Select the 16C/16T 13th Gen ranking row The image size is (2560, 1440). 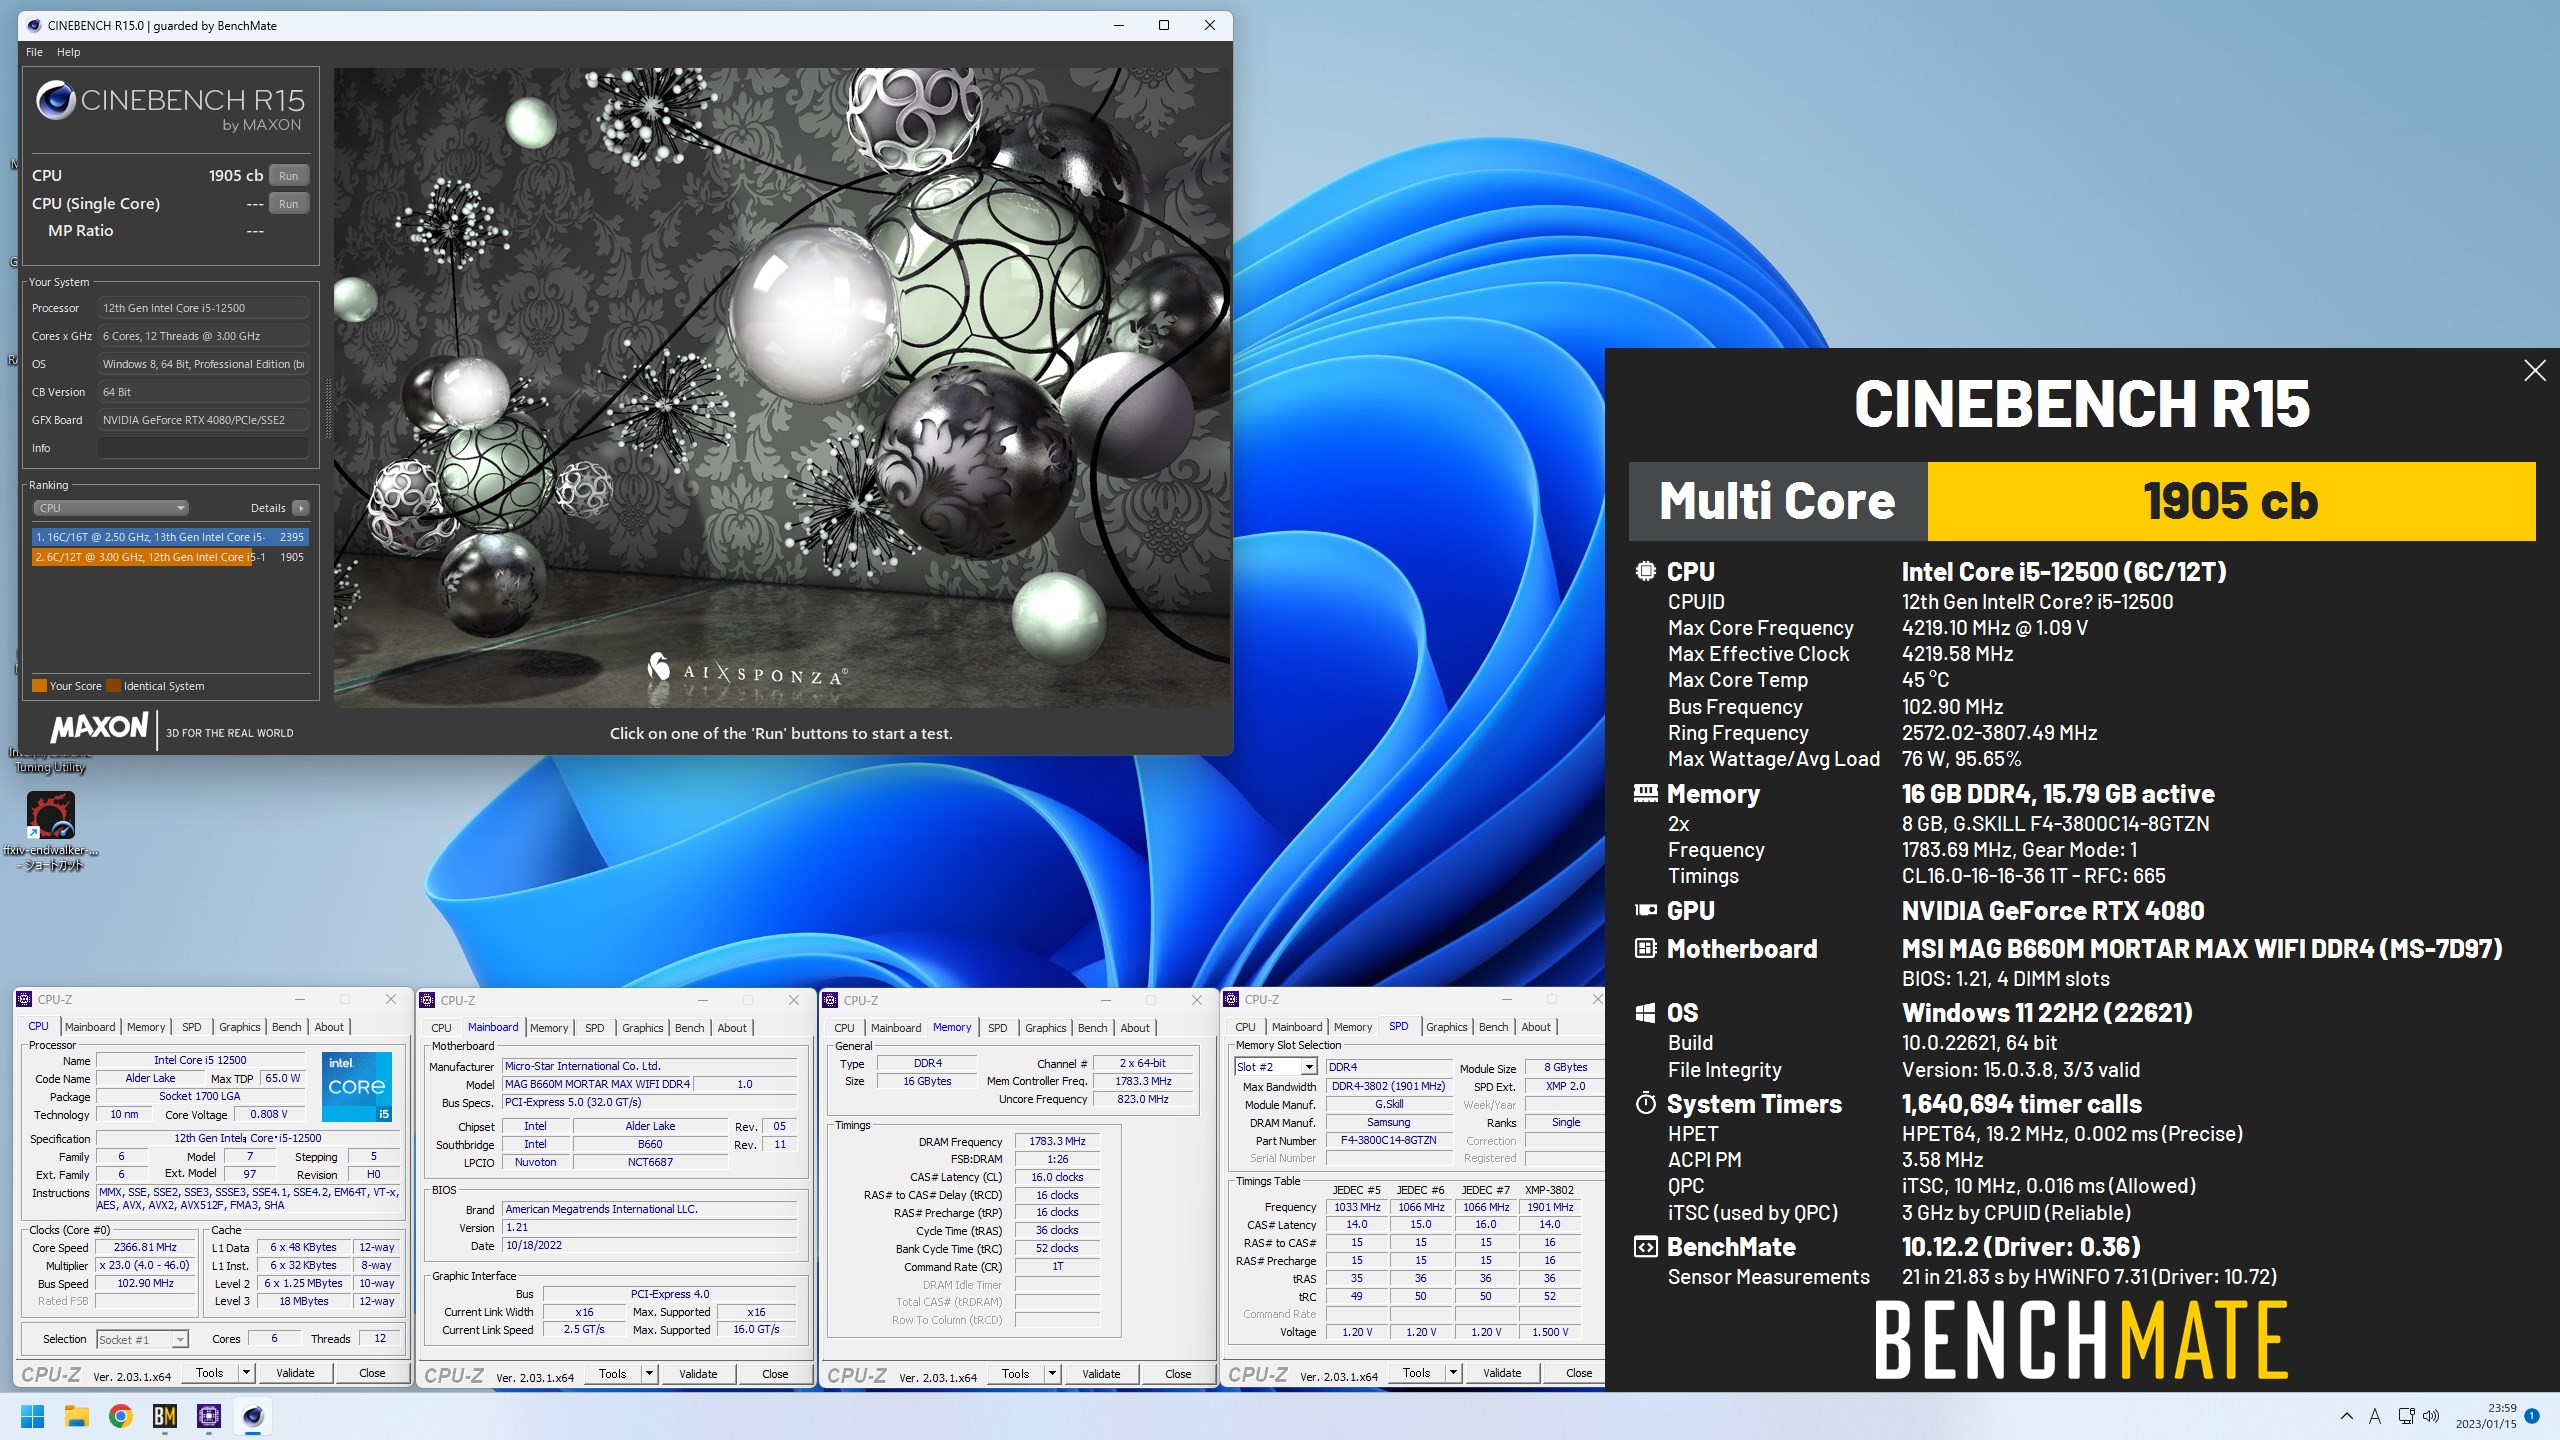[170, 537]
